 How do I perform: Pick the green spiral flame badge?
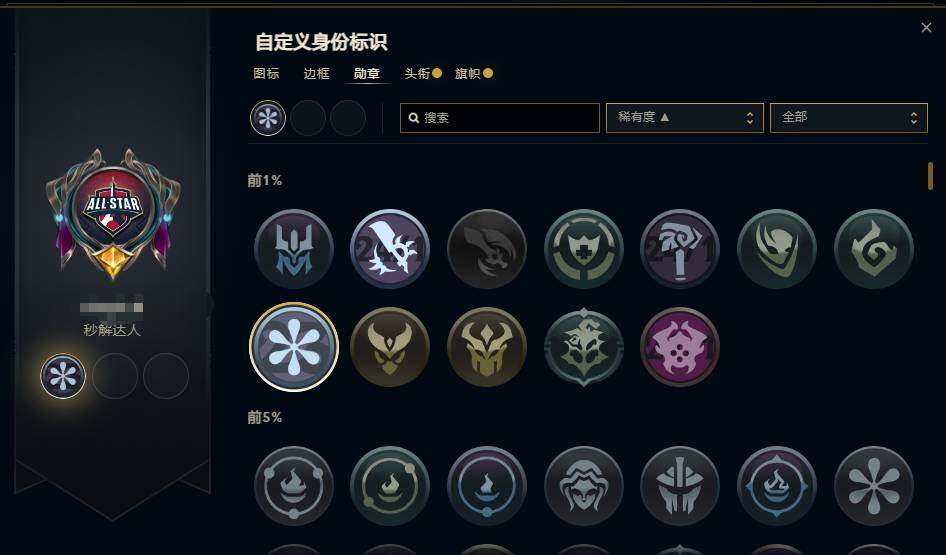[874, 249]
